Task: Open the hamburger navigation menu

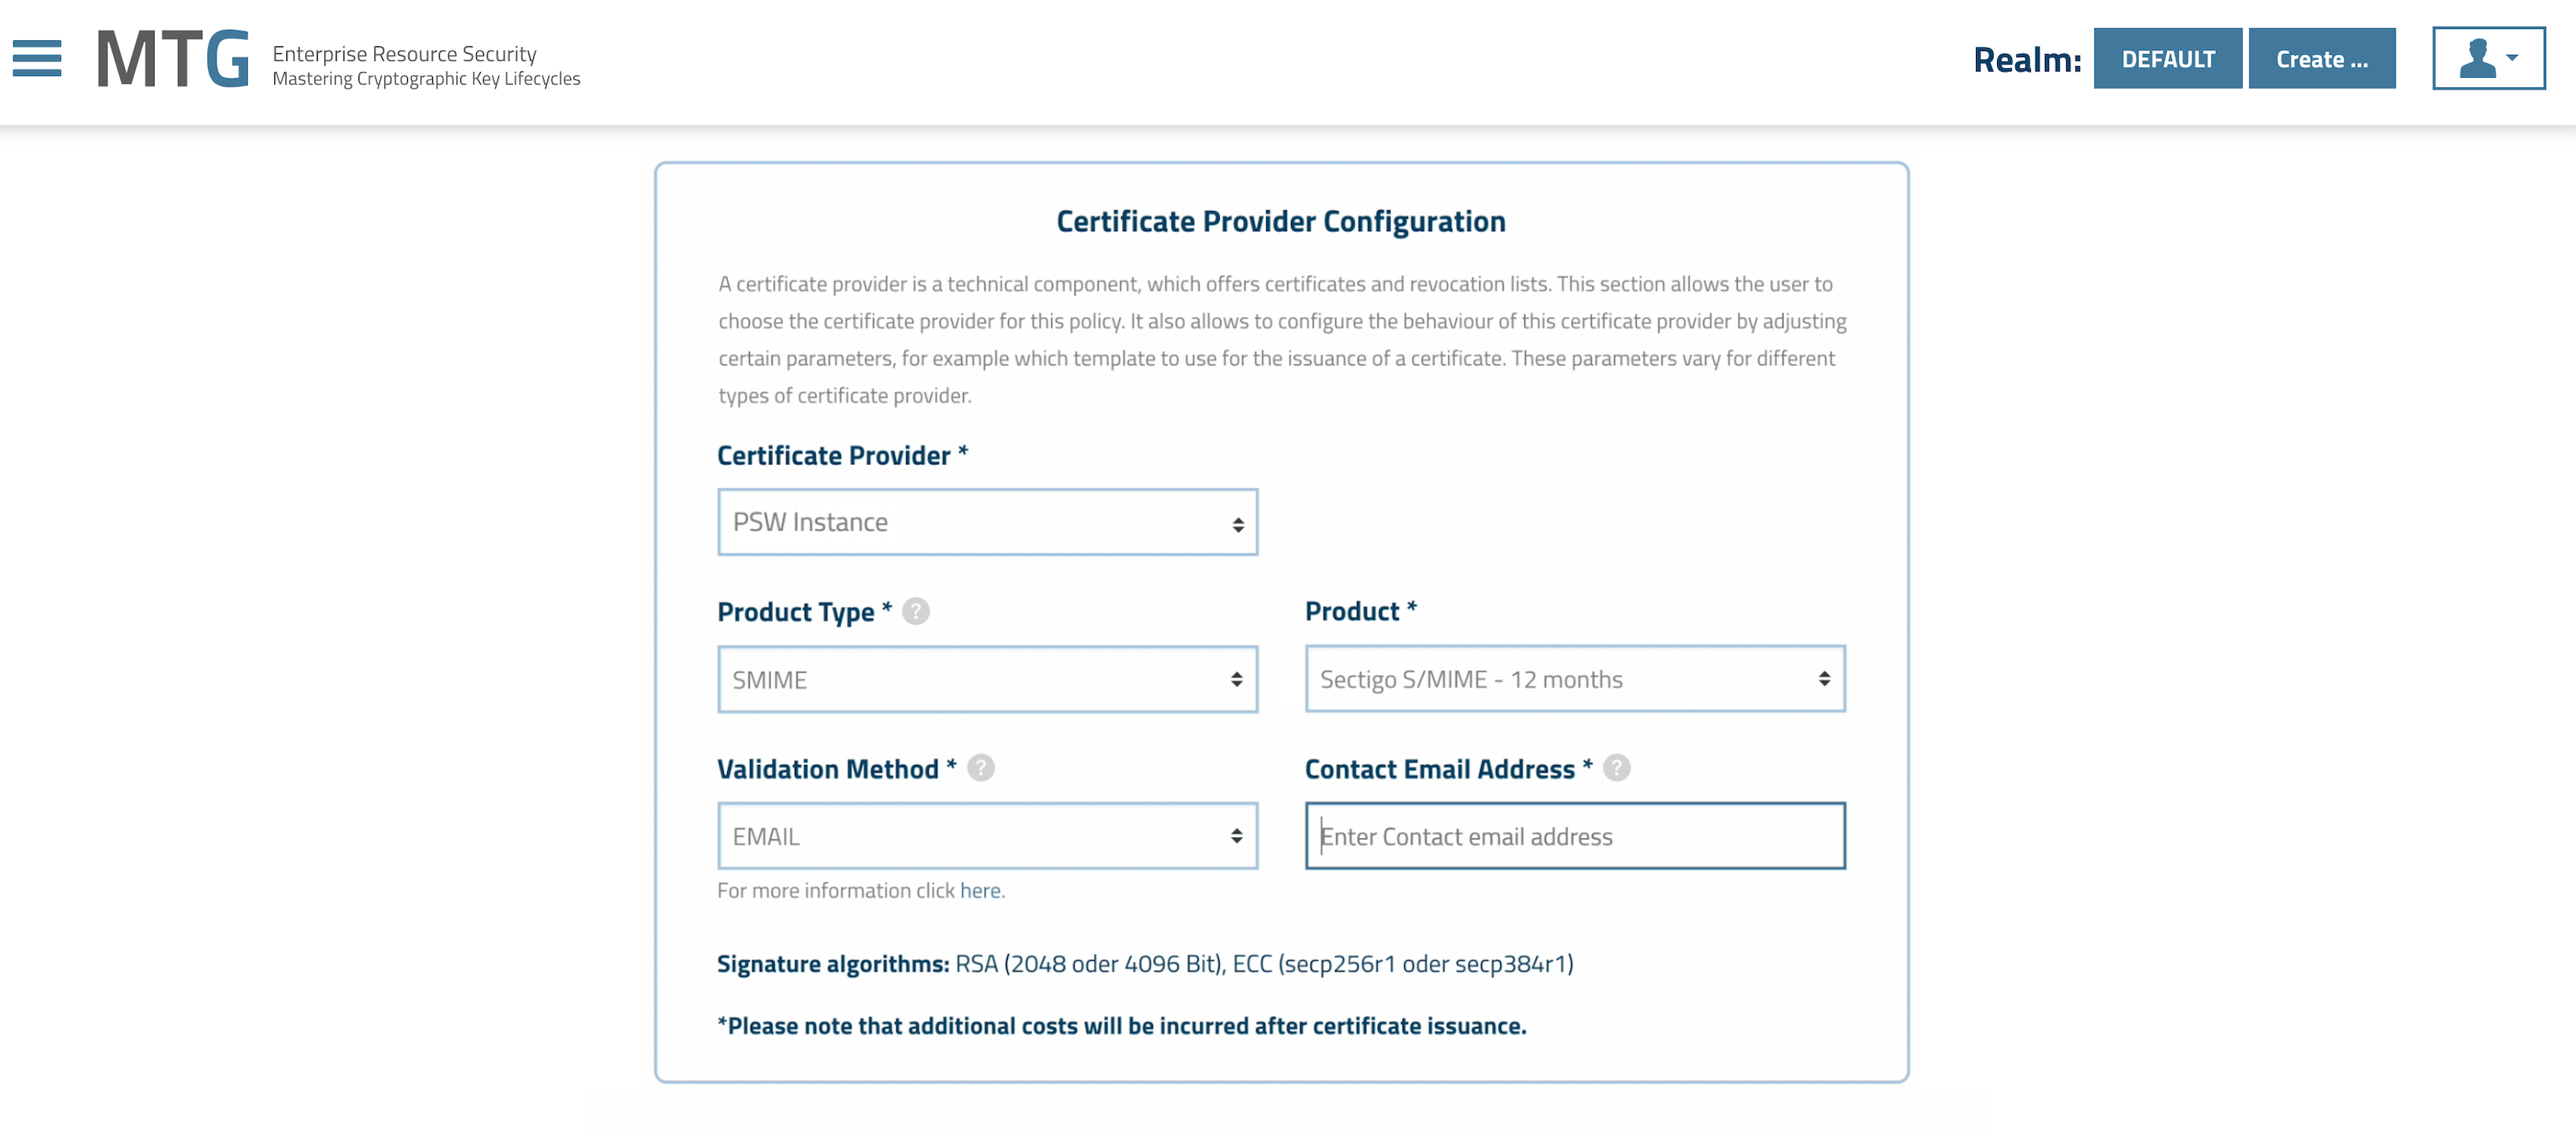Action: tap(37, 58)
